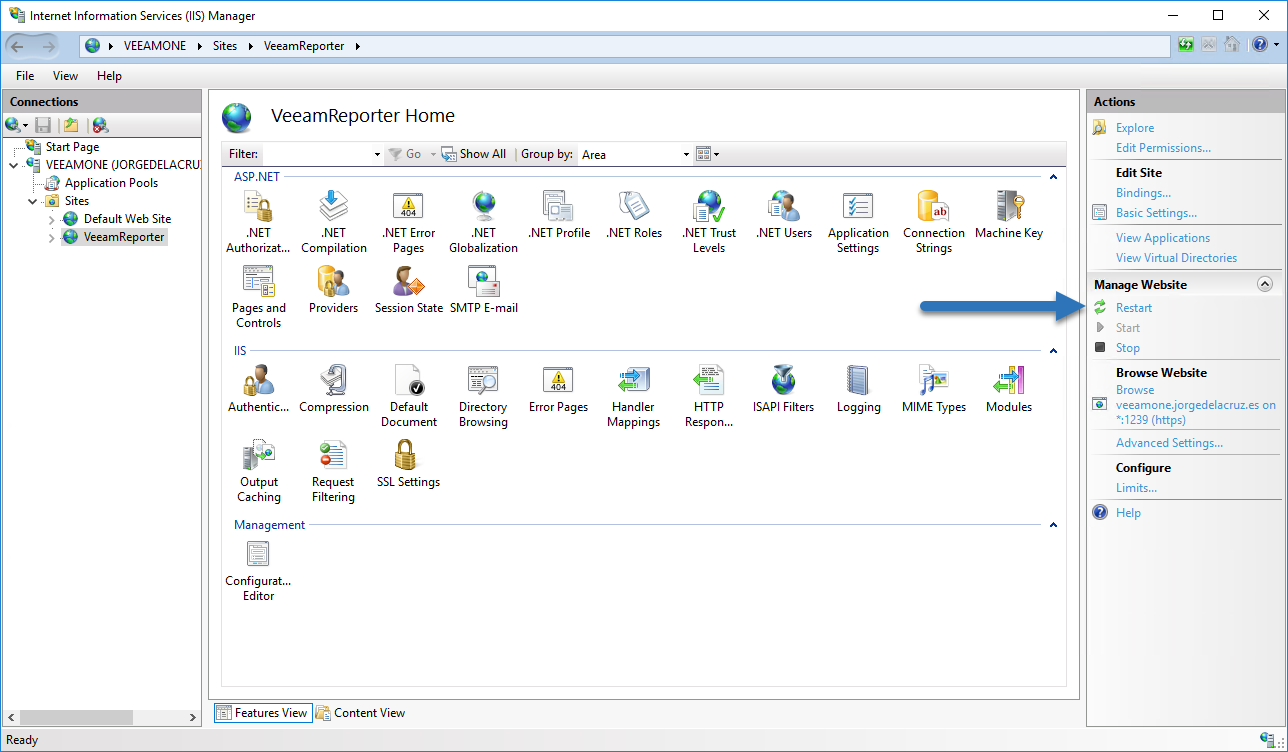Stop the VeeamReporter website

point(1128,348)
